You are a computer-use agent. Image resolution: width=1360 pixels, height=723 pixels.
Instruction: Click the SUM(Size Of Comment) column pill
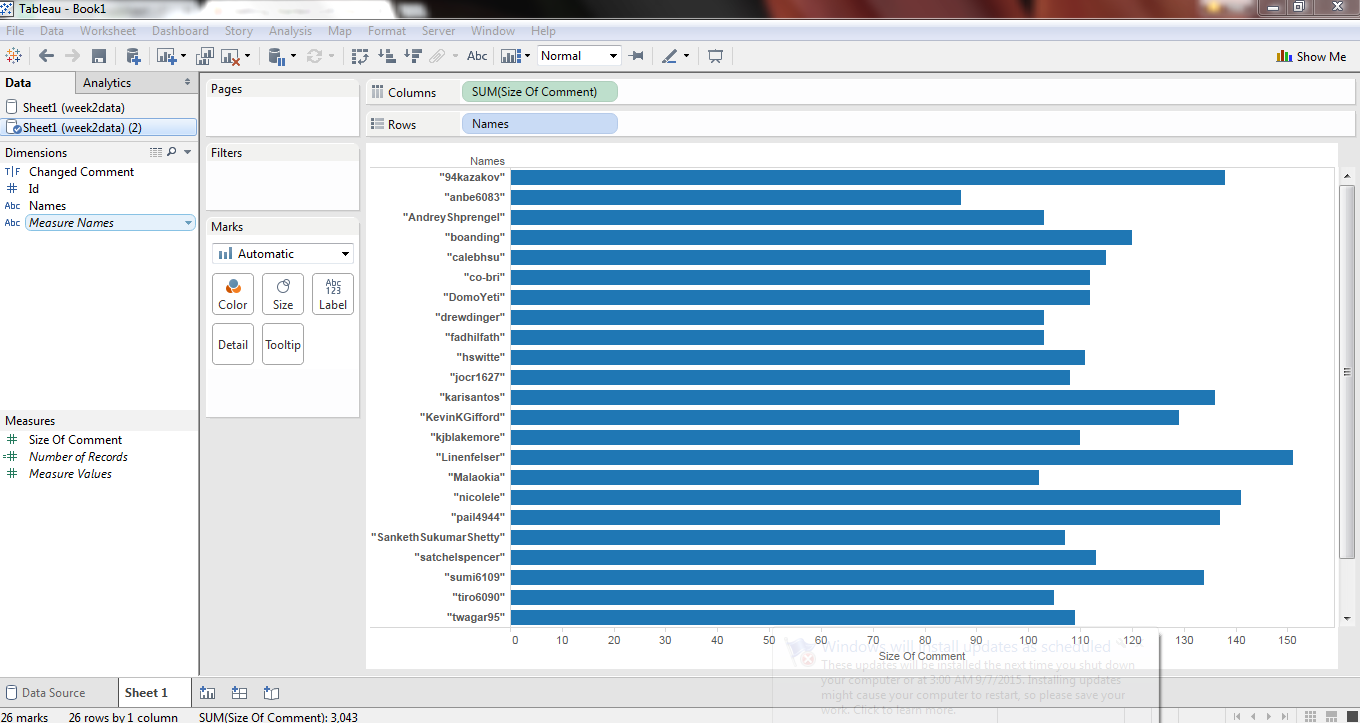539,92
